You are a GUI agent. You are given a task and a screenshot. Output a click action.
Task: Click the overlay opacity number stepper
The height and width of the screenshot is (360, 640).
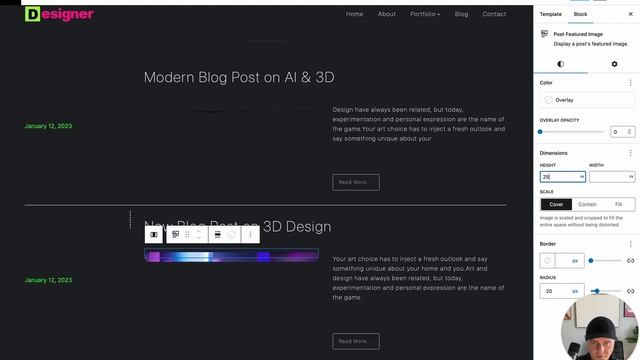(x=629, y=132)
